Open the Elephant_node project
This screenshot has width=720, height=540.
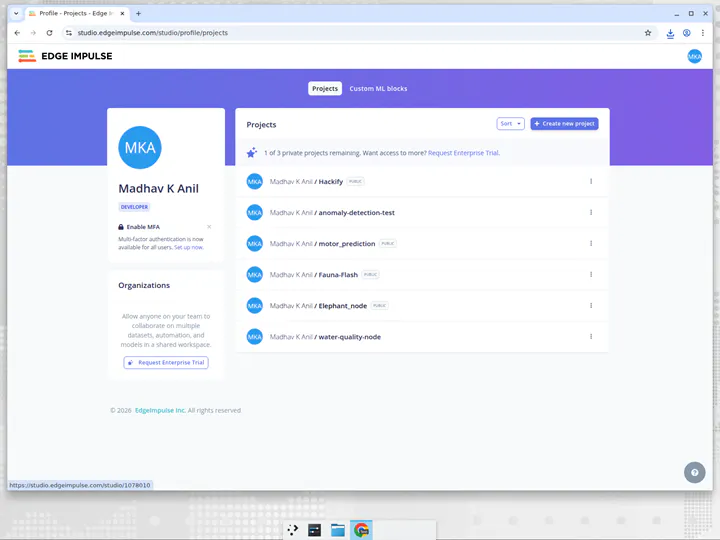(x=343, y=305)
